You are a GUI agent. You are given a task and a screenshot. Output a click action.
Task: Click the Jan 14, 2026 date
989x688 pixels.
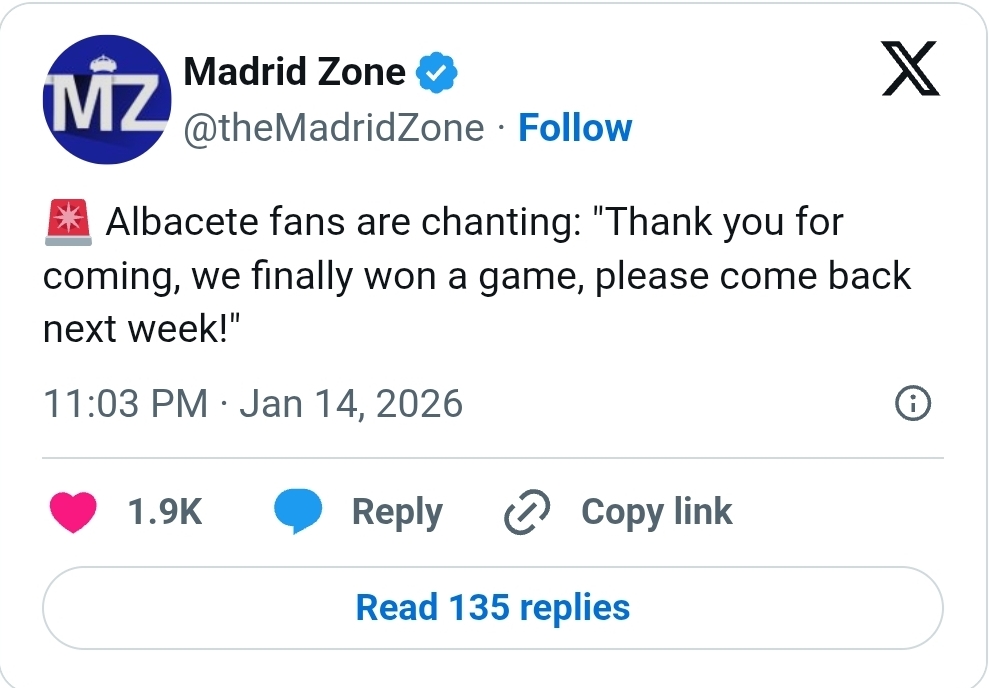[x=352, y=404]
